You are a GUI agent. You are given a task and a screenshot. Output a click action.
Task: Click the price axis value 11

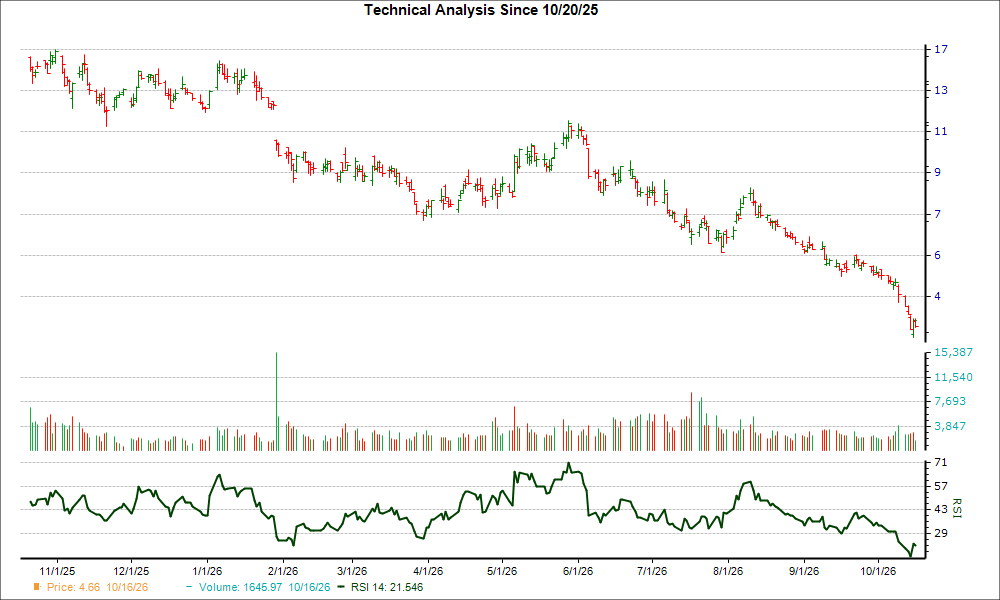click(x=941, y=131)
